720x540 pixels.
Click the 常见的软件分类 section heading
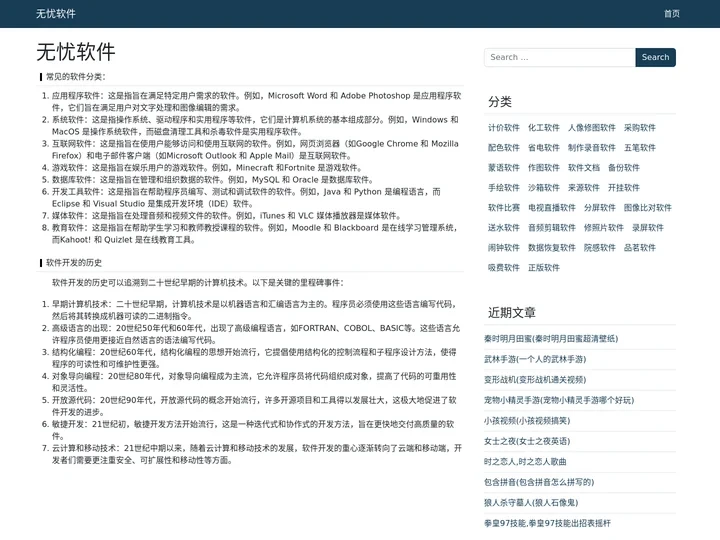pos(76,77)
